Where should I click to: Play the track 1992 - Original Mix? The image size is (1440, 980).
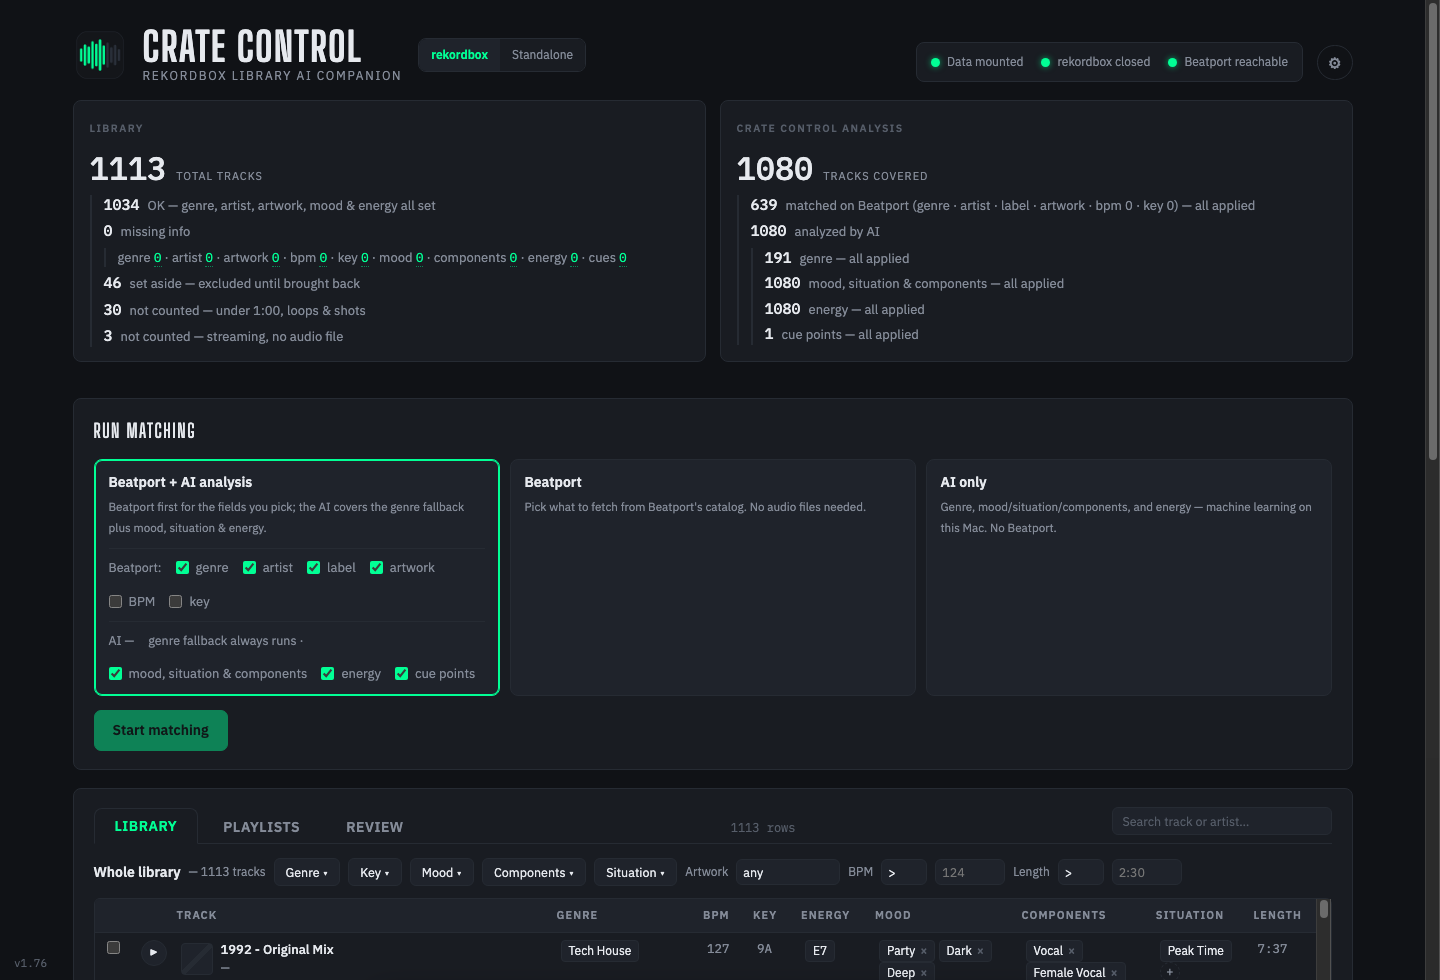153,952
